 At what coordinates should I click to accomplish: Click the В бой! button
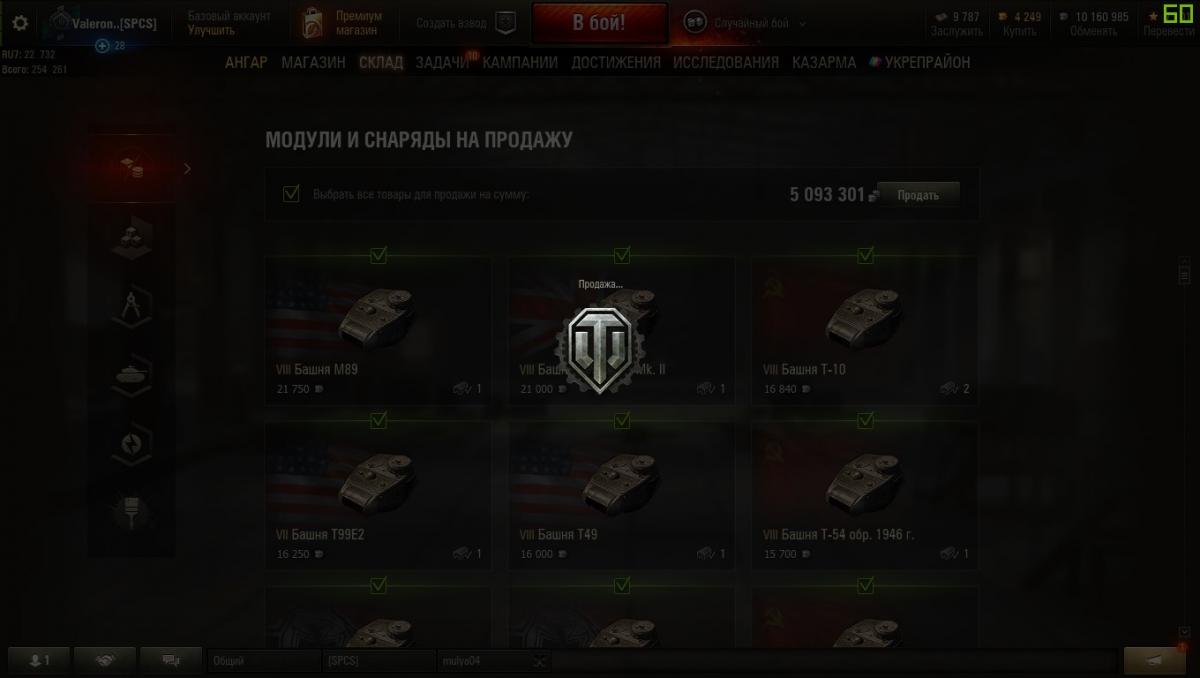[x=600, y=24]
